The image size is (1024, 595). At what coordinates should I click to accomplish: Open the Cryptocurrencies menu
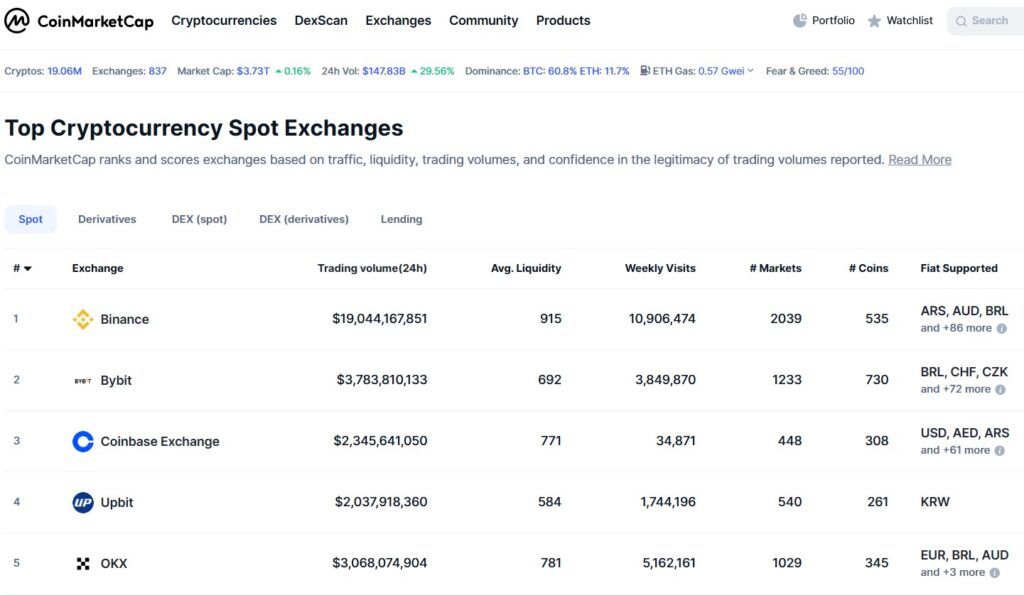pyautogui.click(x=223, y=21)
